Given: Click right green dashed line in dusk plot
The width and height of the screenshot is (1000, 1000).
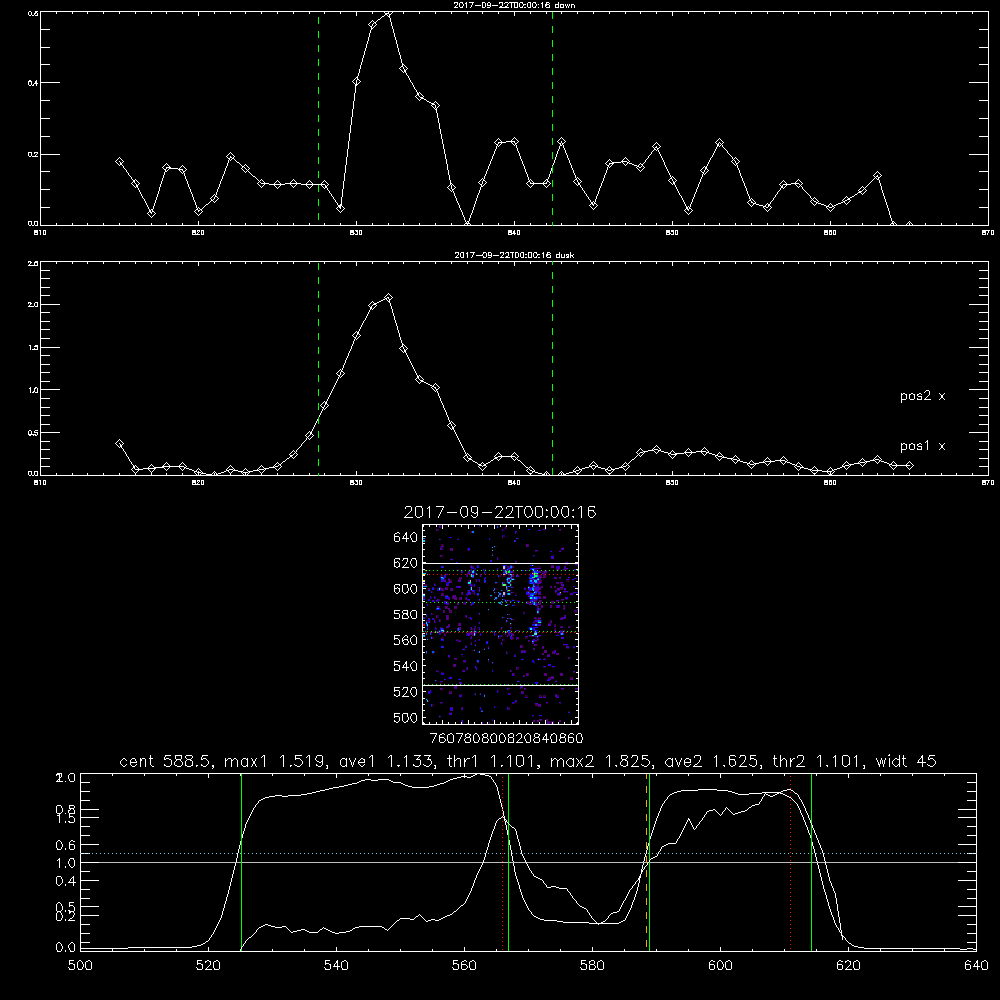Looking at the screenshot, I should coord(552,368).
